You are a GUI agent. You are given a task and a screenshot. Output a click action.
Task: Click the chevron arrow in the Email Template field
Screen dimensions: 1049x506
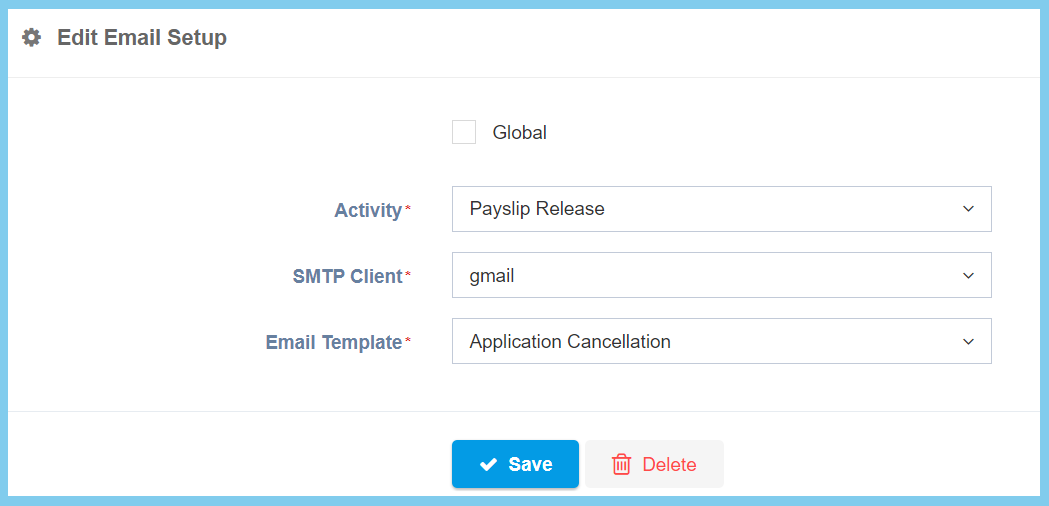pyautogui.click(x=967, y=341)
